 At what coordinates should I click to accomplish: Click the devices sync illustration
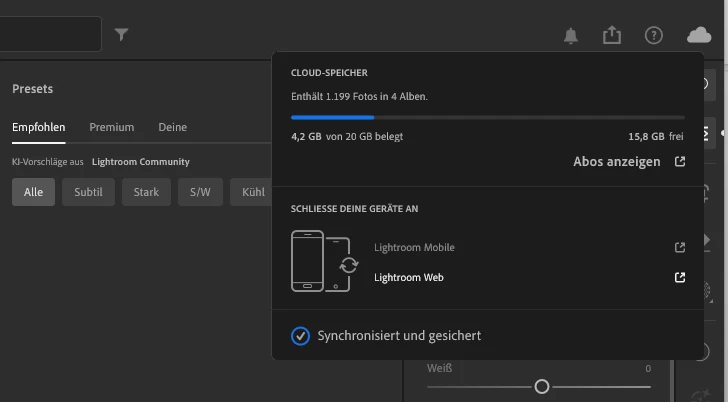point(325,261)
